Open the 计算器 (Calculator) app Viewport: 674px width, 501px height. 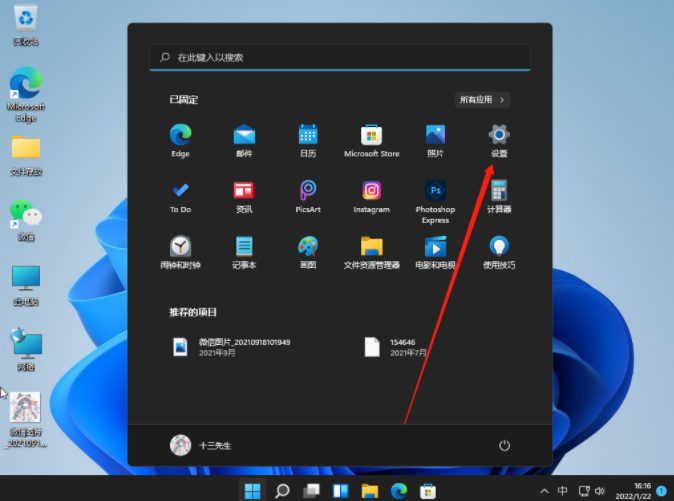(498, 191)
